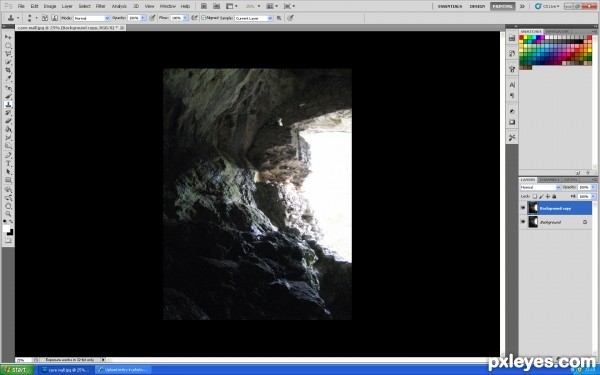Open the layer blend mode dropdown

click(540, 187)
